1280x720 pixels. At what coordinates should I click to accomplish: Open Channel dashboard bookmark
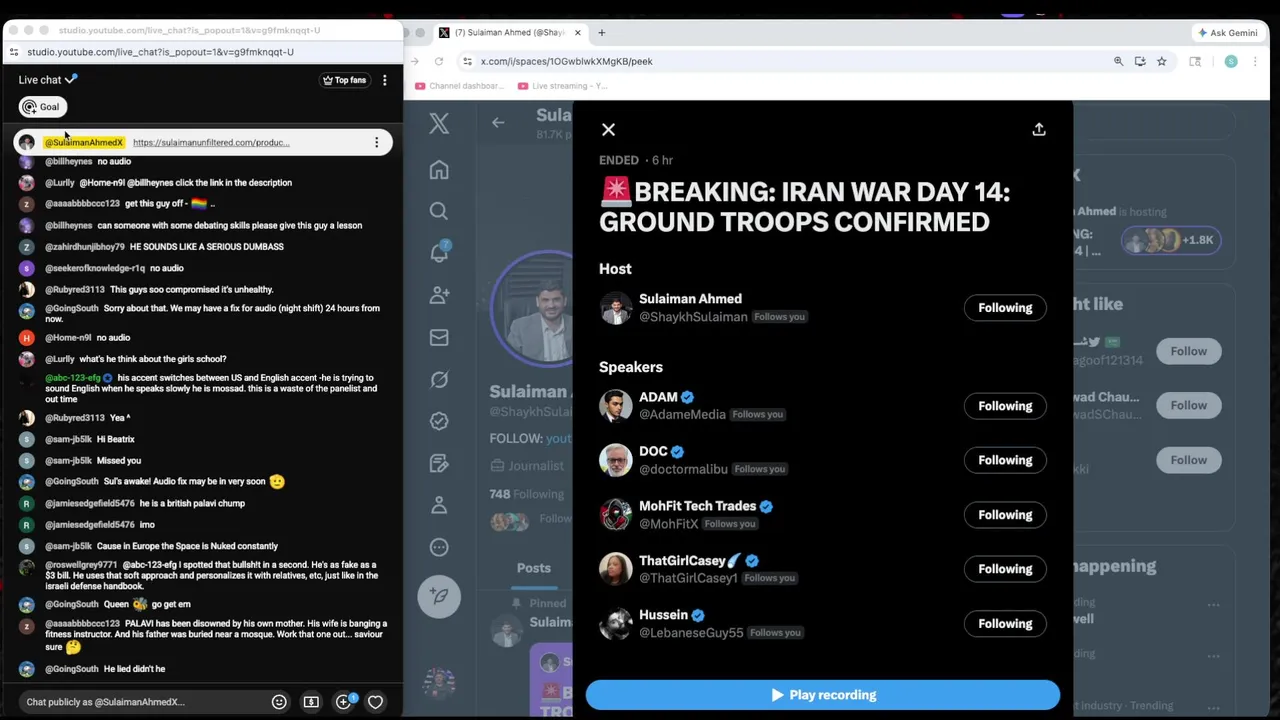click(460, 86)
